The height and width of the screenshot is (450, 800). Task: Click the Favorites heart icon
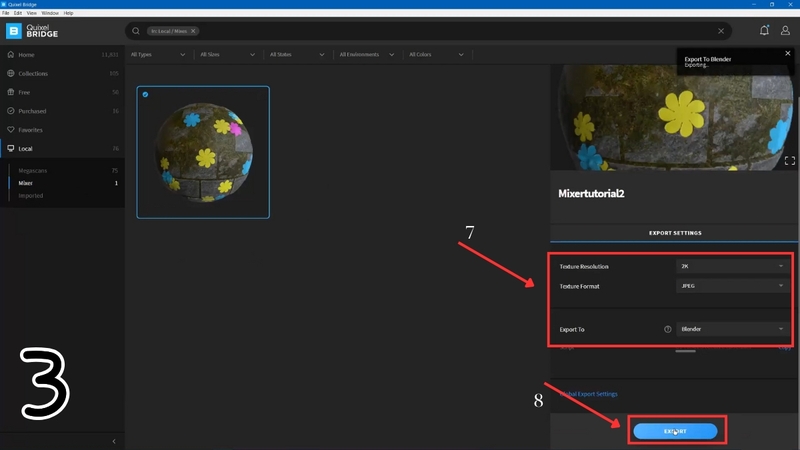(x=11, y=130)
